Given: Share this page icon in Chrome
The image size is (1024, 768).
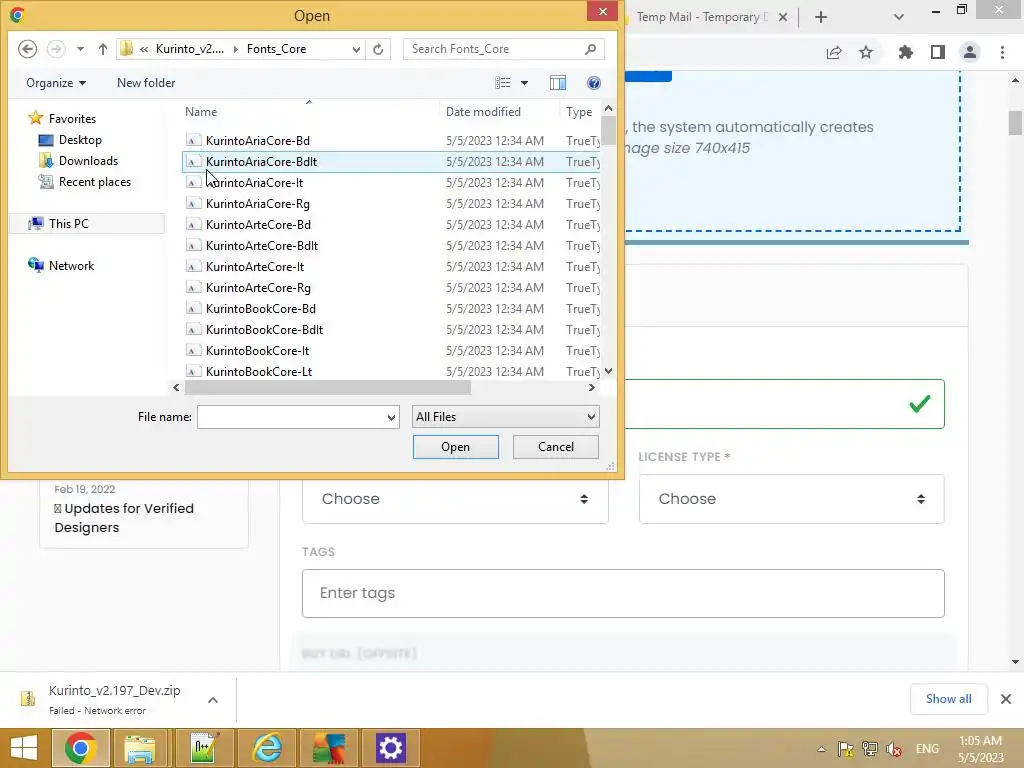Looking at the screenshot, I should pyautogui.click(x=834, y=52).
